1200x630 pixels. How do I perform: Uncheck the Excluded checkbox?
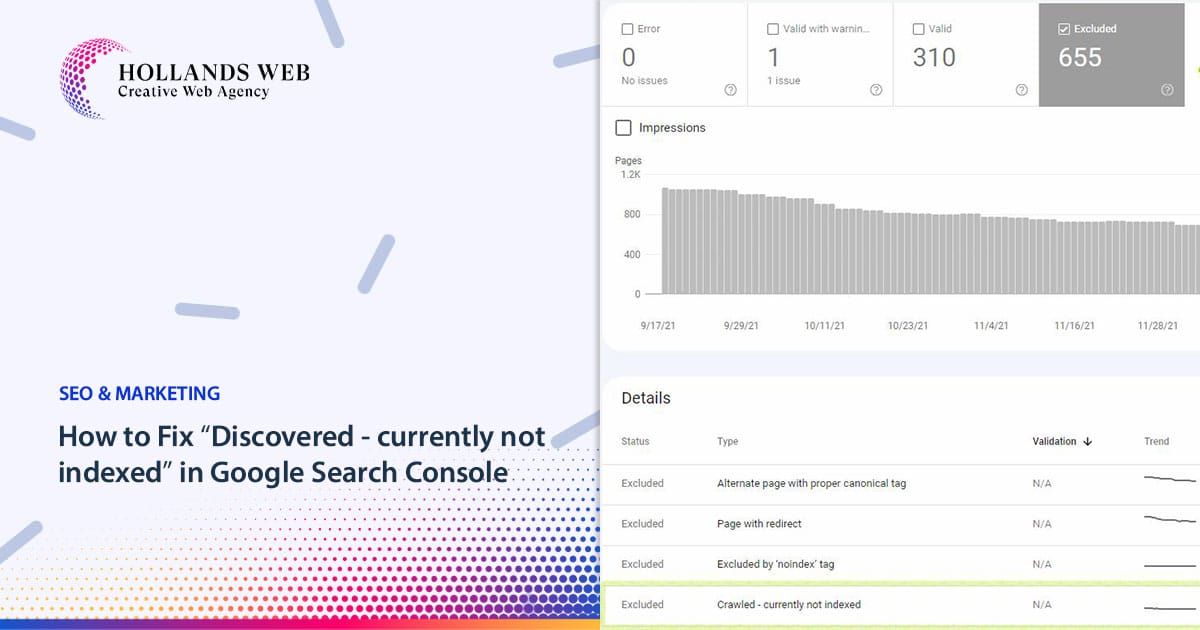[1064, 29]
